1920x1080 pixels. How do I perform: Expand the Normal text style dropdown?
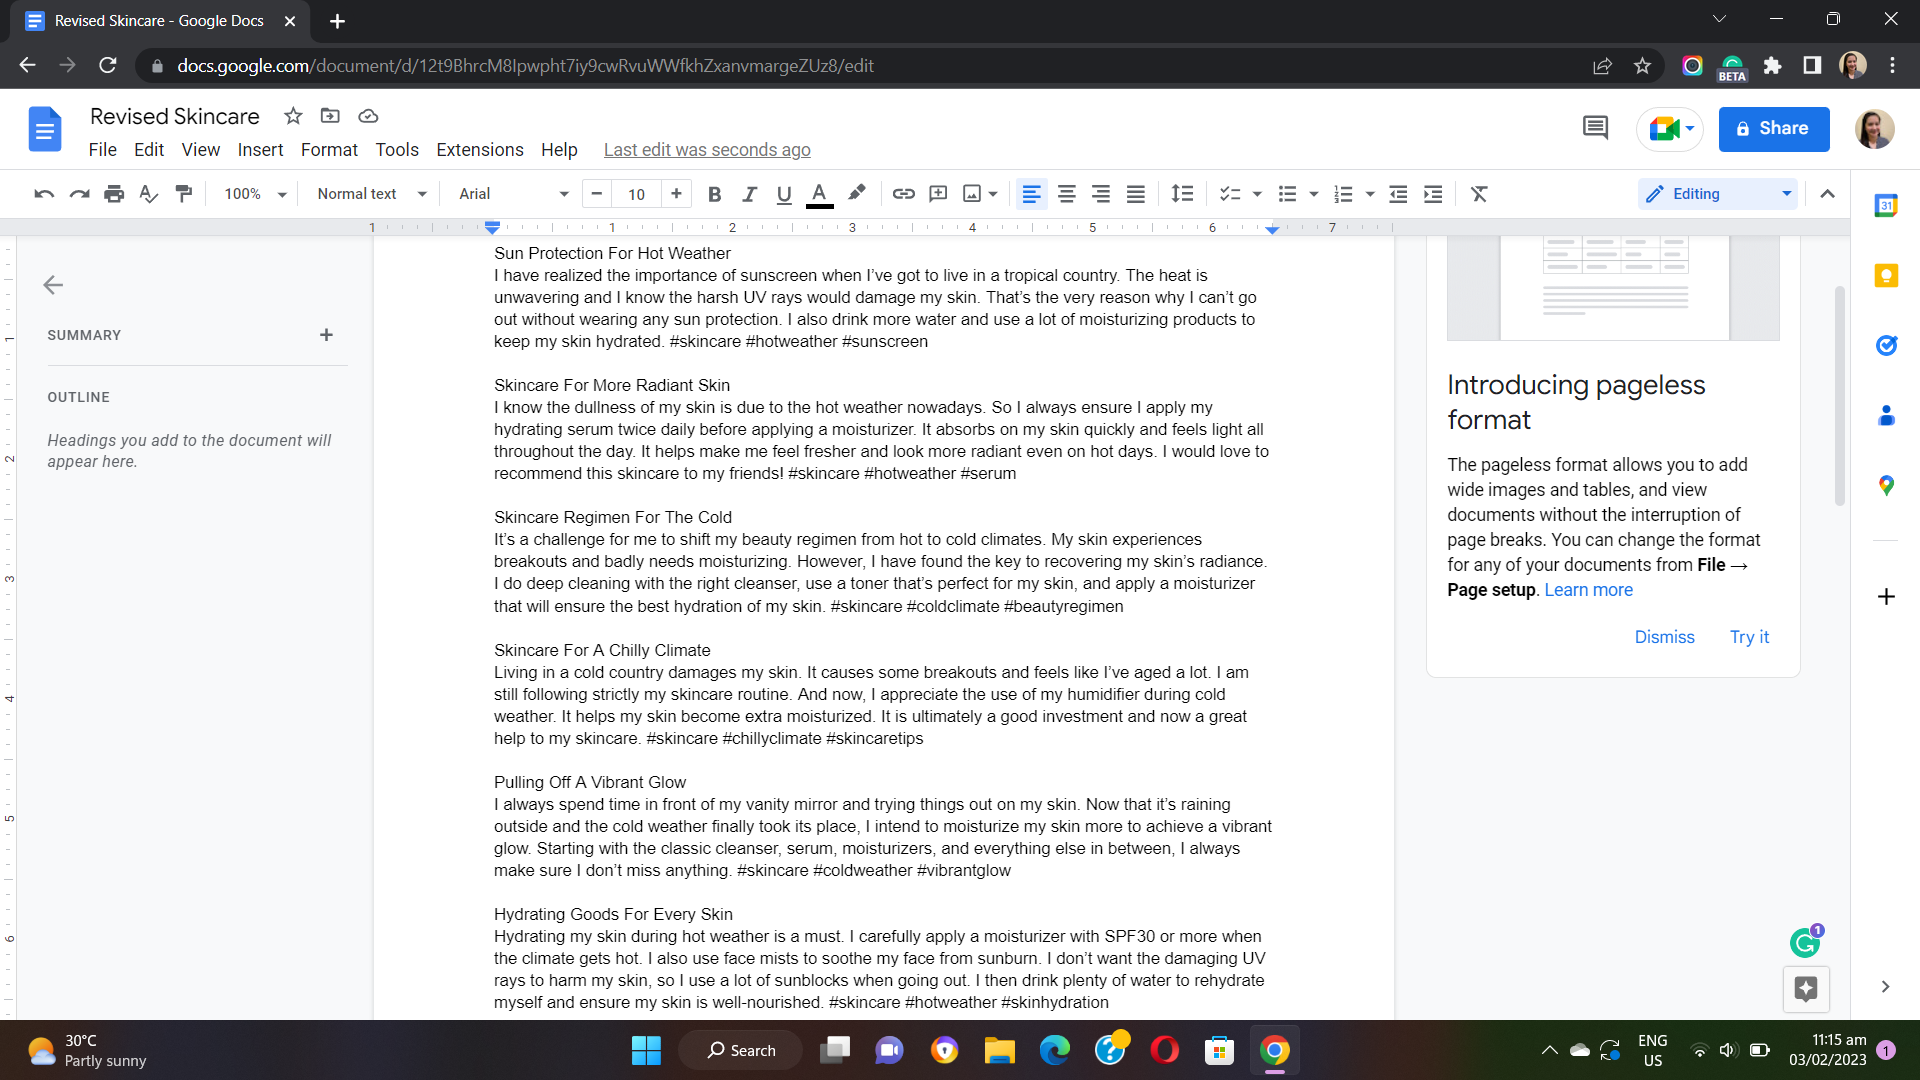371,194
